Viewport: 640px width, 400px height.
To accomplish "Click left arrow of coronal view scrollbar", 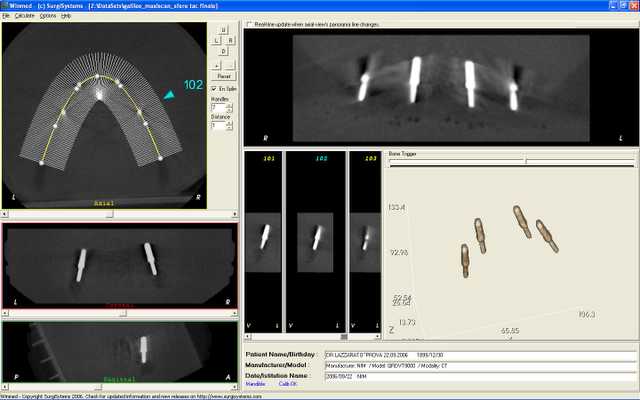I will pos(5,313).
